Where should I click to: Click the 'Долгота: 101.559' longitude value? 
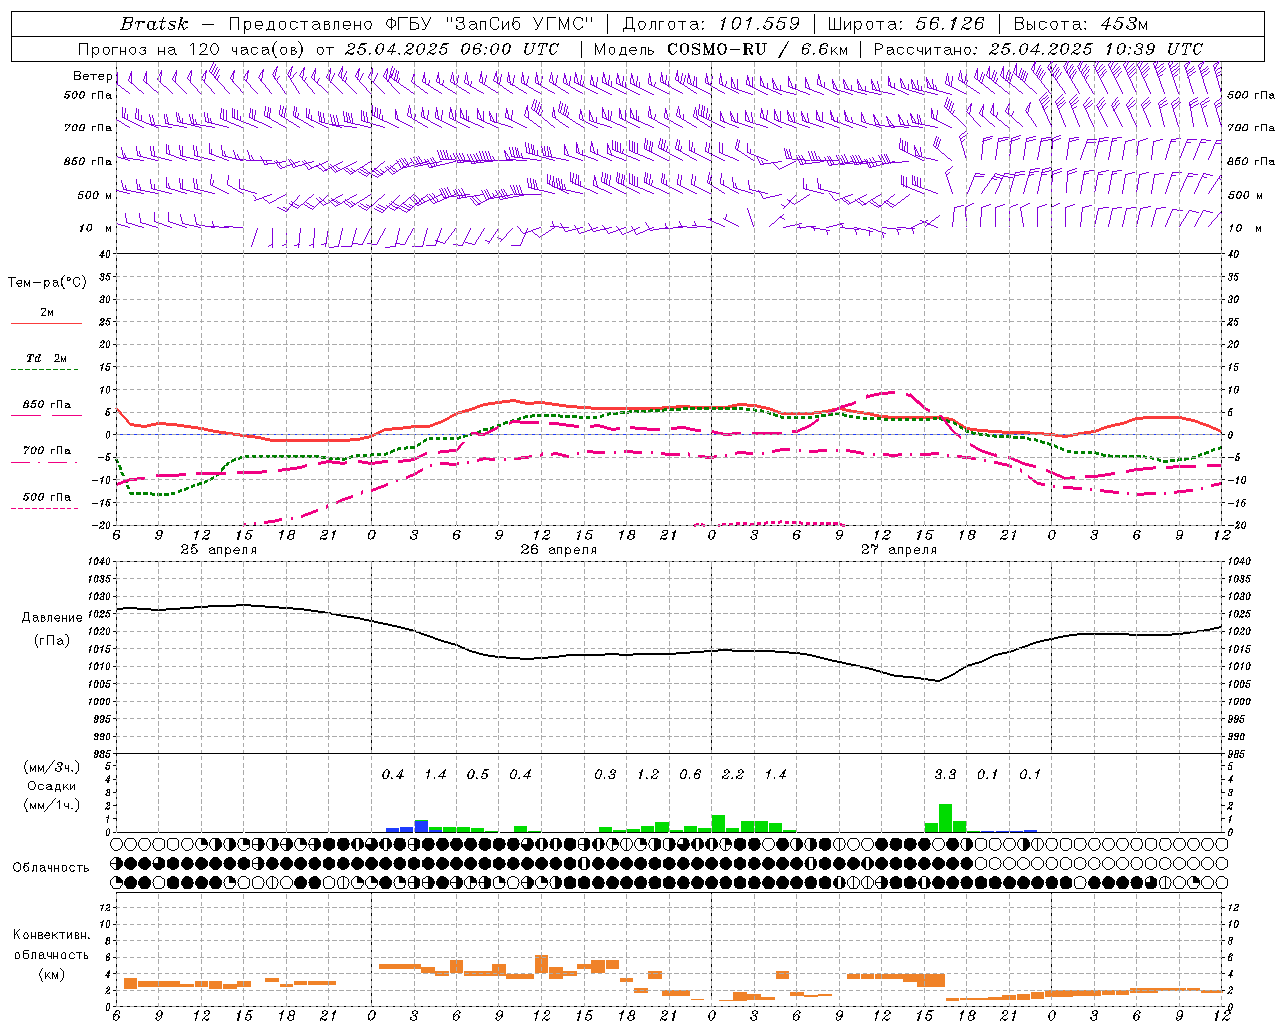coord(711,24)
